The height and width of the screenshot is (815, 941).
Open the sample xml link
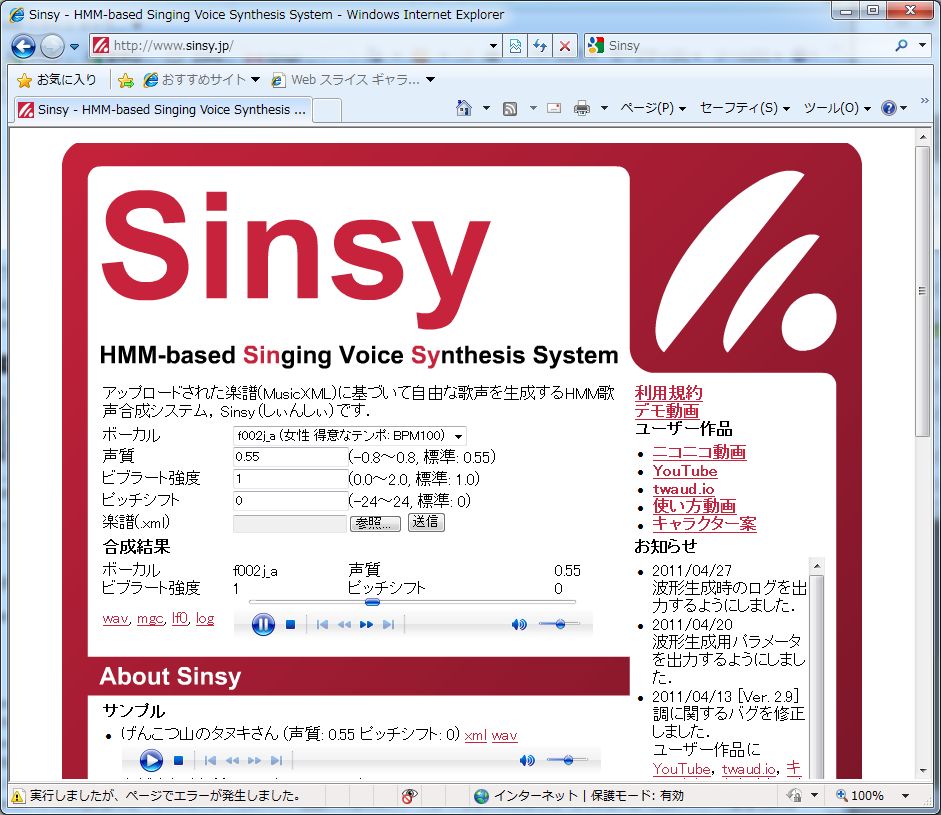(475, 735)
